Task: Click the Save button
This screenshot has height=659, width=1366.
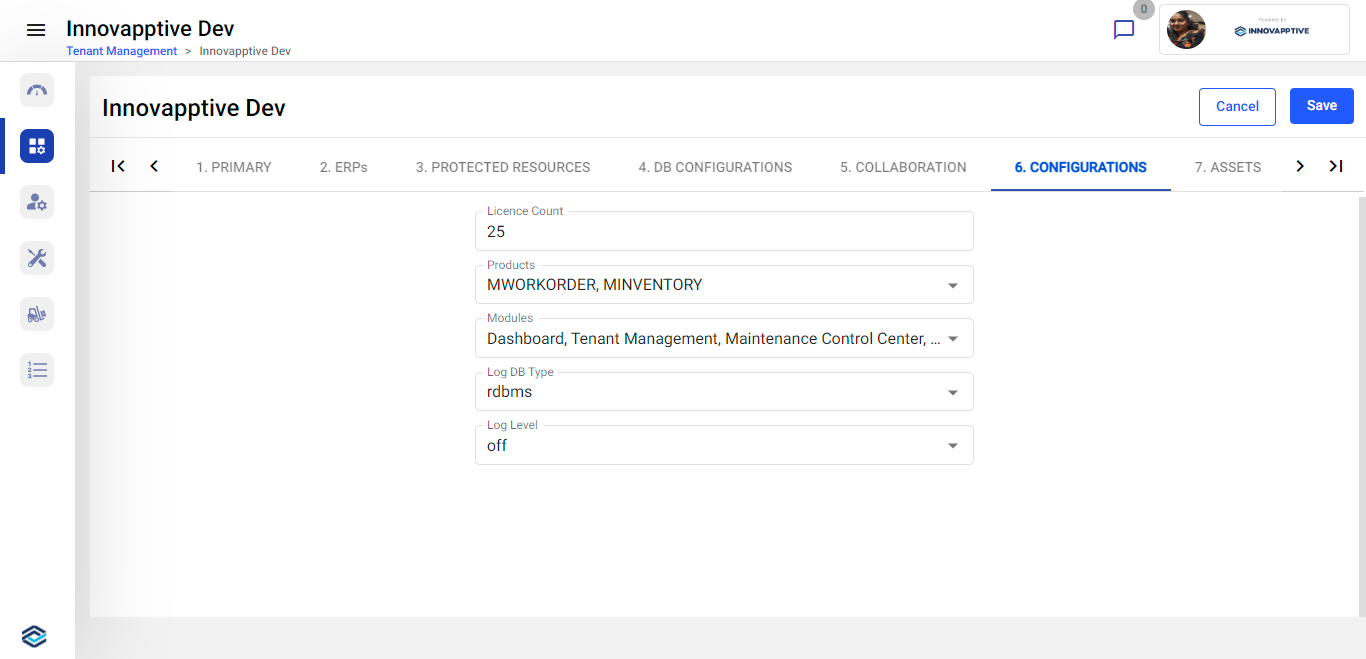Action: coord(1322,106)
